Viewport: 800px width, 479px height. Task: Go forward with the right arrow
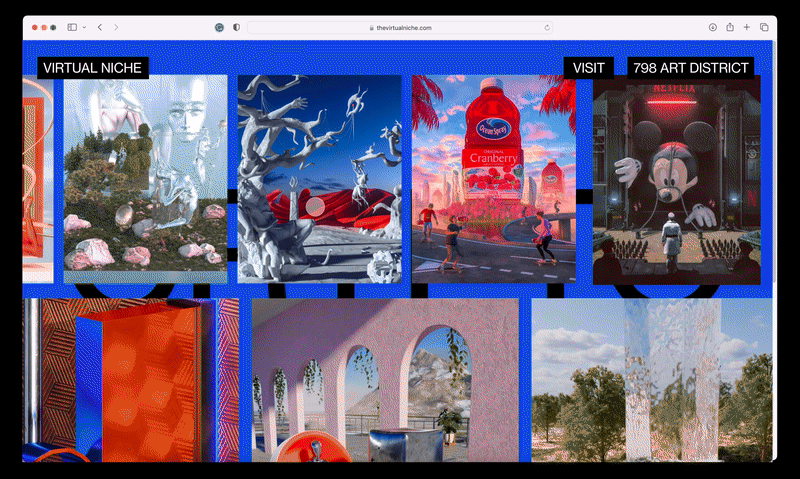tap(116, 28)
